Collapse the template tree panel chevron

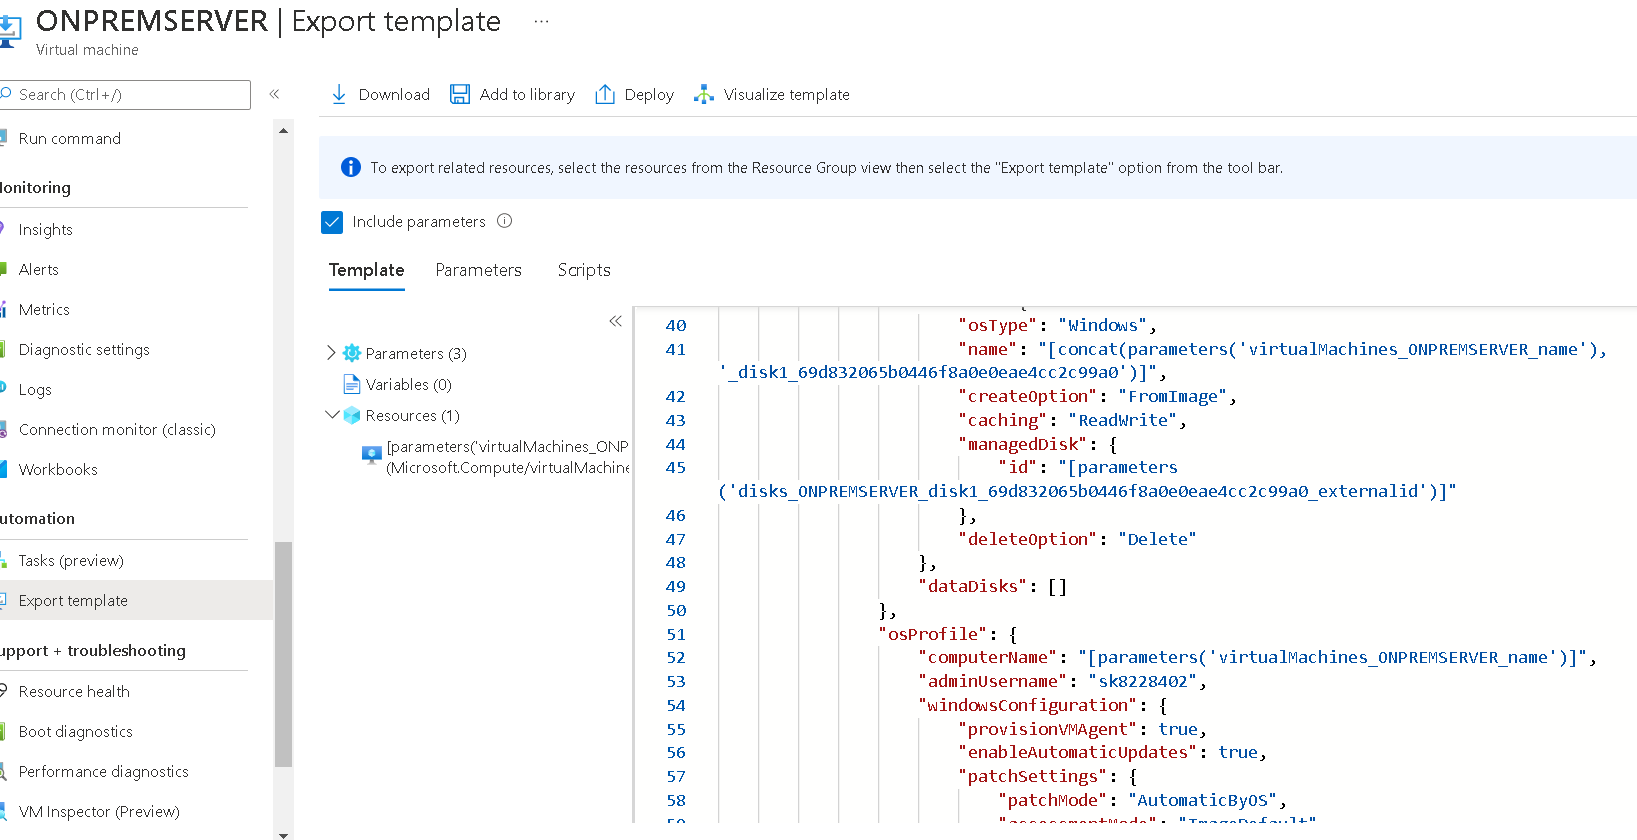tap(615, 321)
